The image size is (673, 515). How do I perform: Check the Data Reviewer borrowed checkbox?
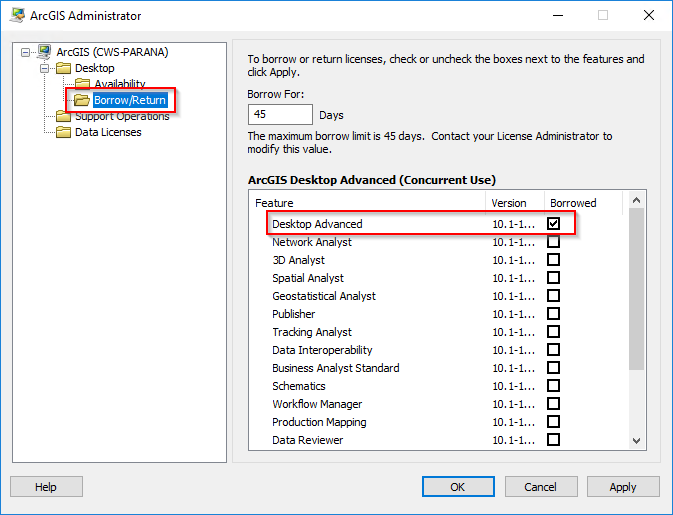tap(553, 440)
